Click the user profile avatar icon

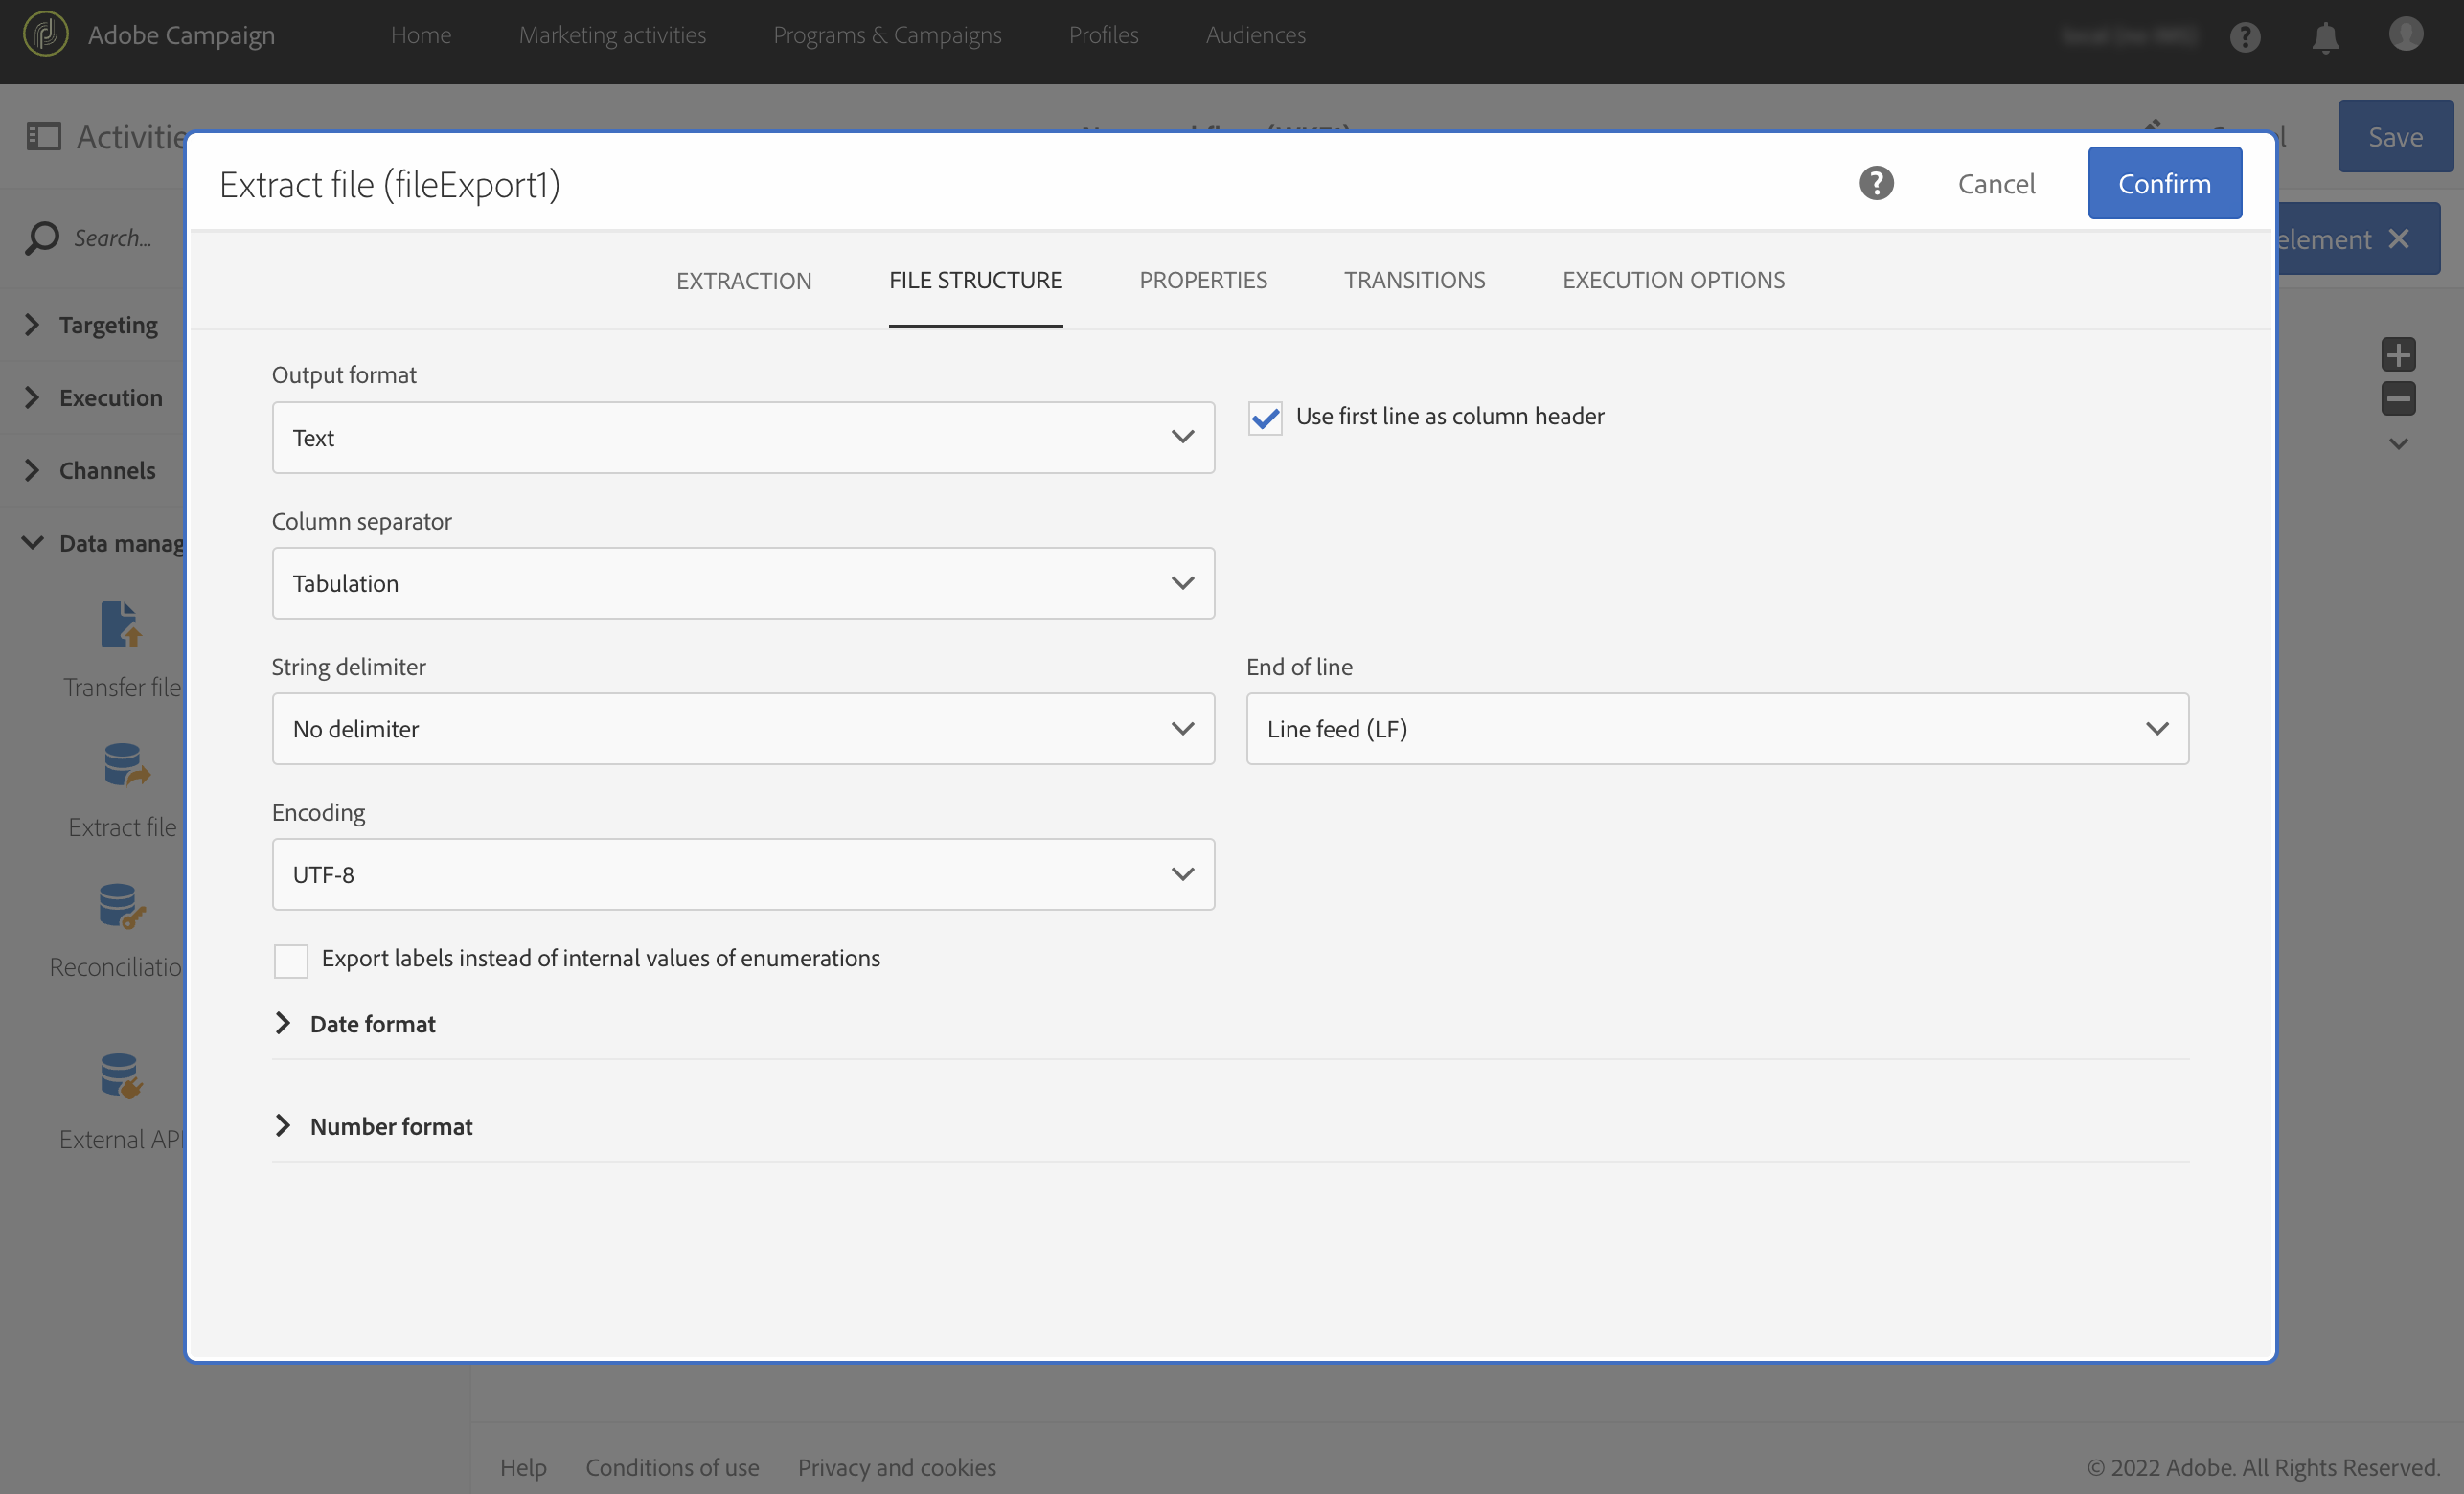pyautogui.click(x=2405, y=34)
